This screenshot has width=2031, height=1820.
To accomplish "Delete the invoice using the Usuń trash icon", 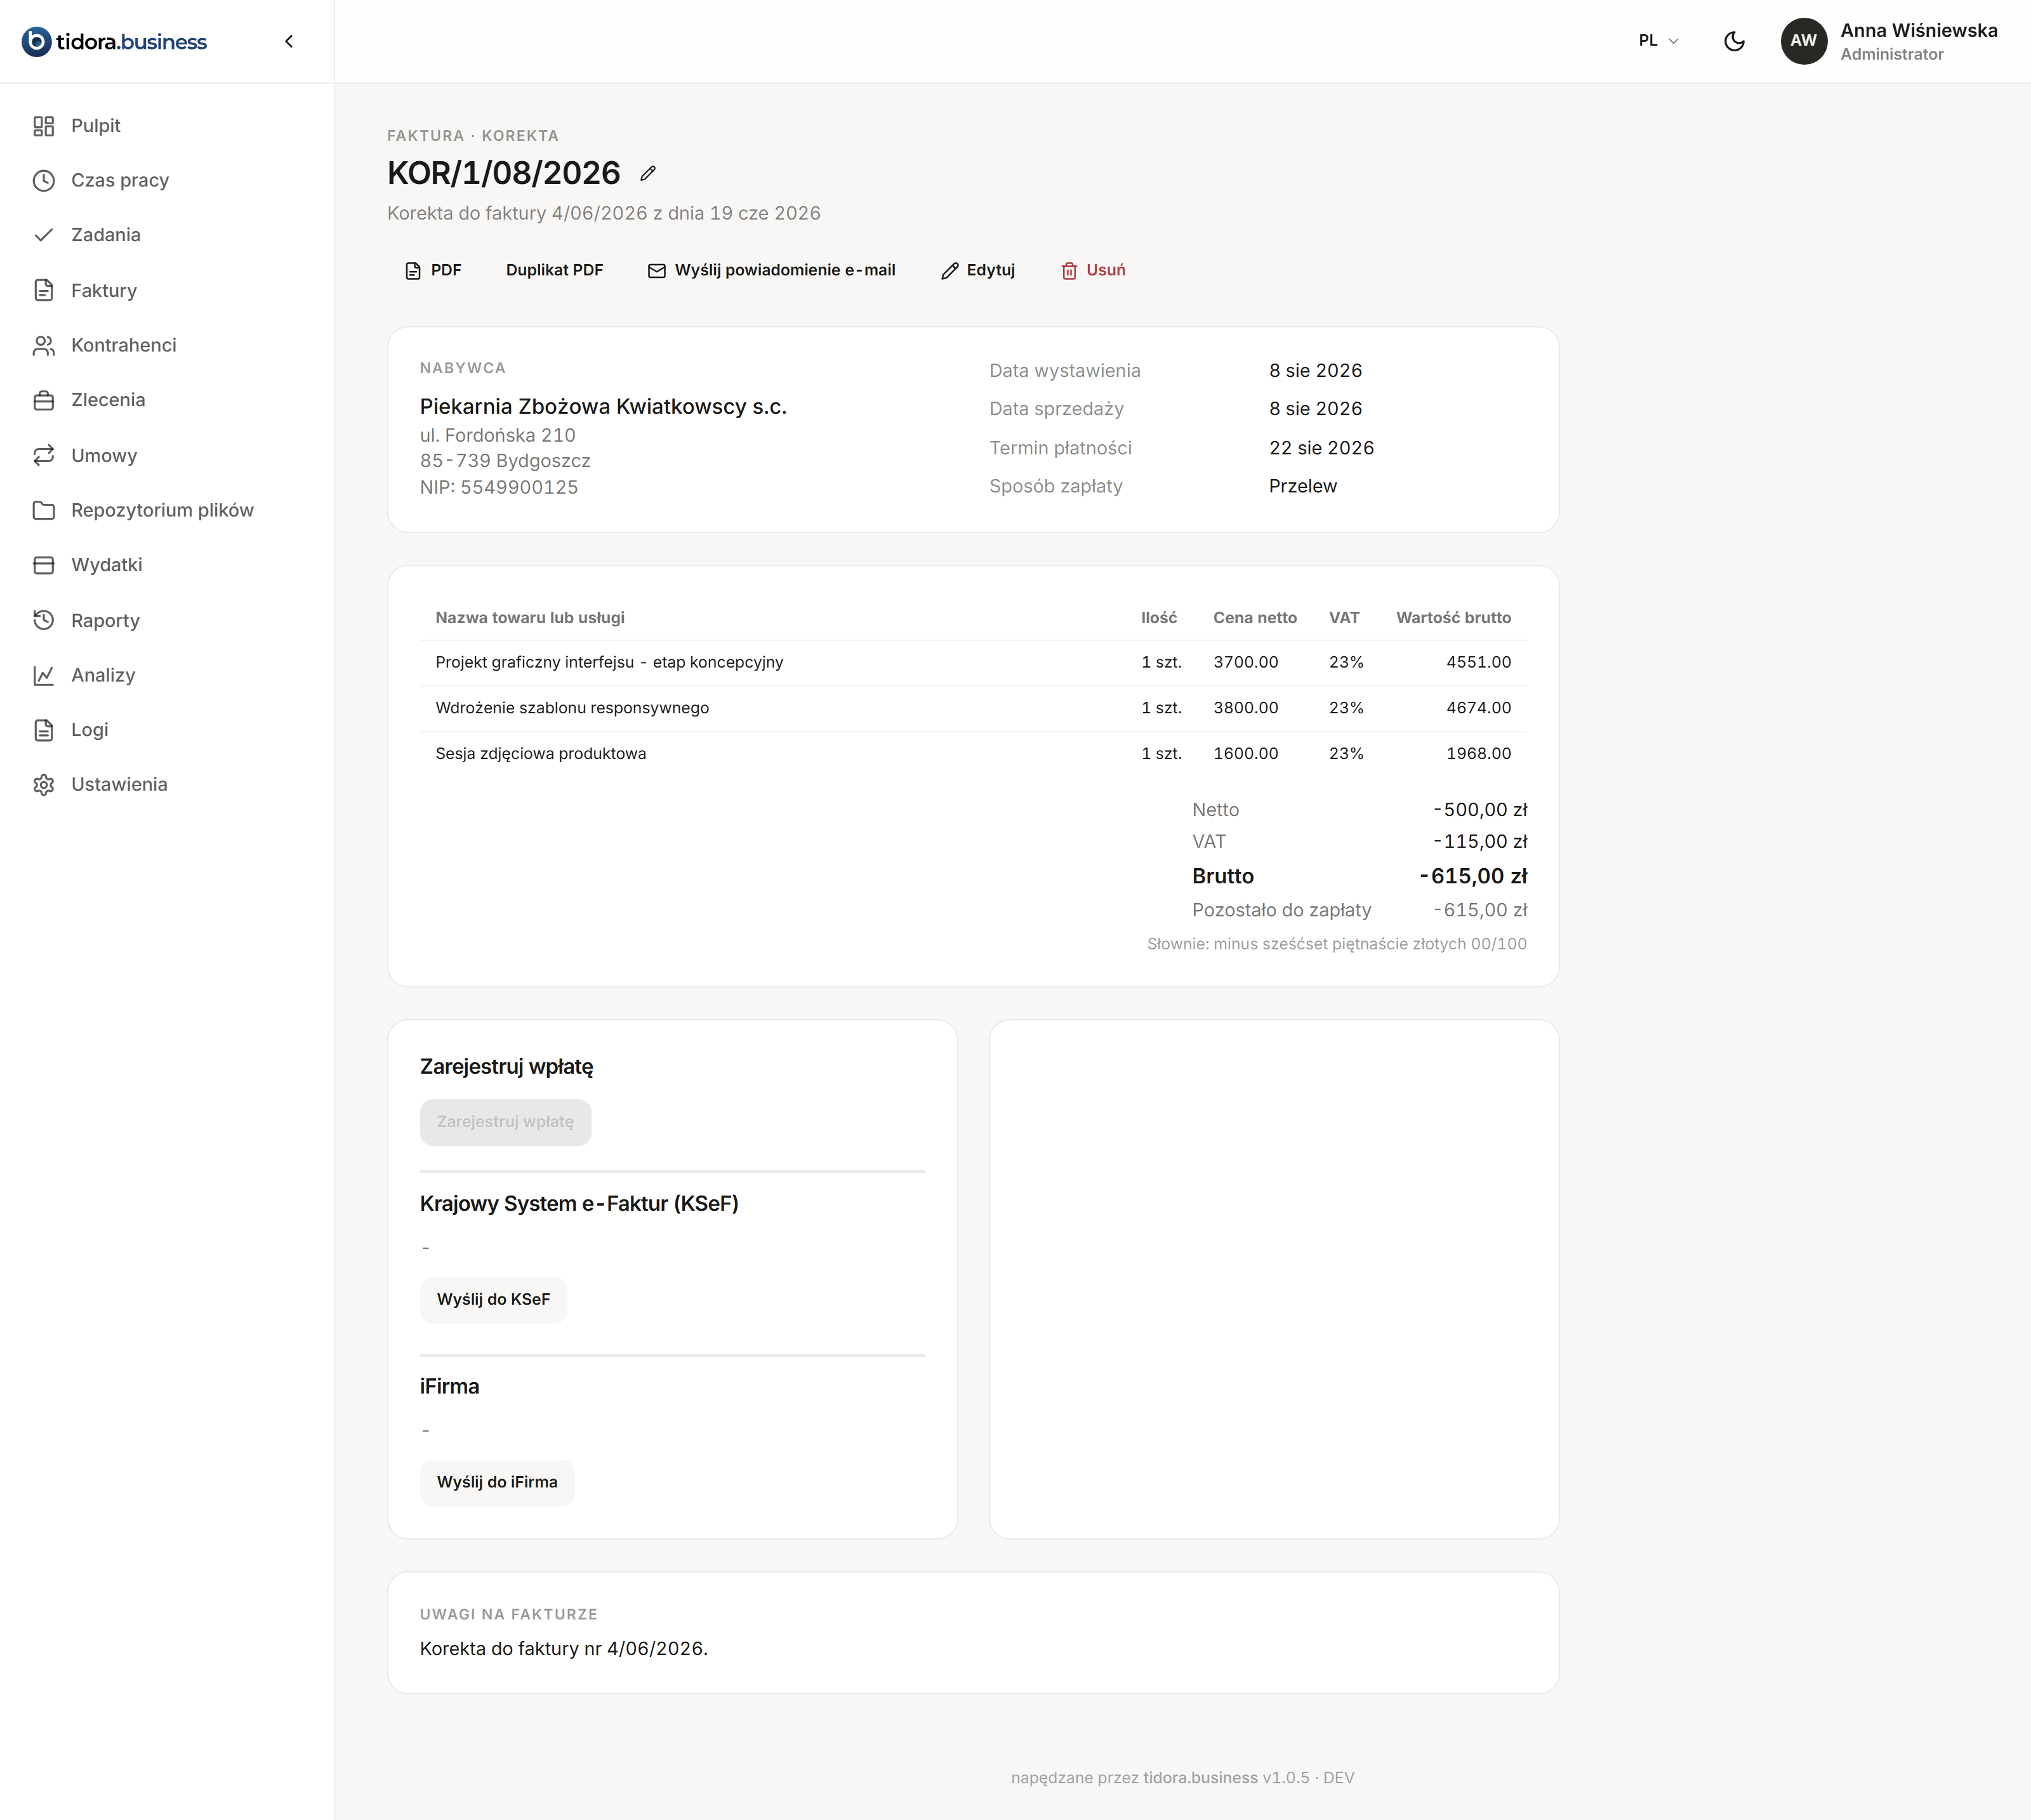I will pos(1069,271).
